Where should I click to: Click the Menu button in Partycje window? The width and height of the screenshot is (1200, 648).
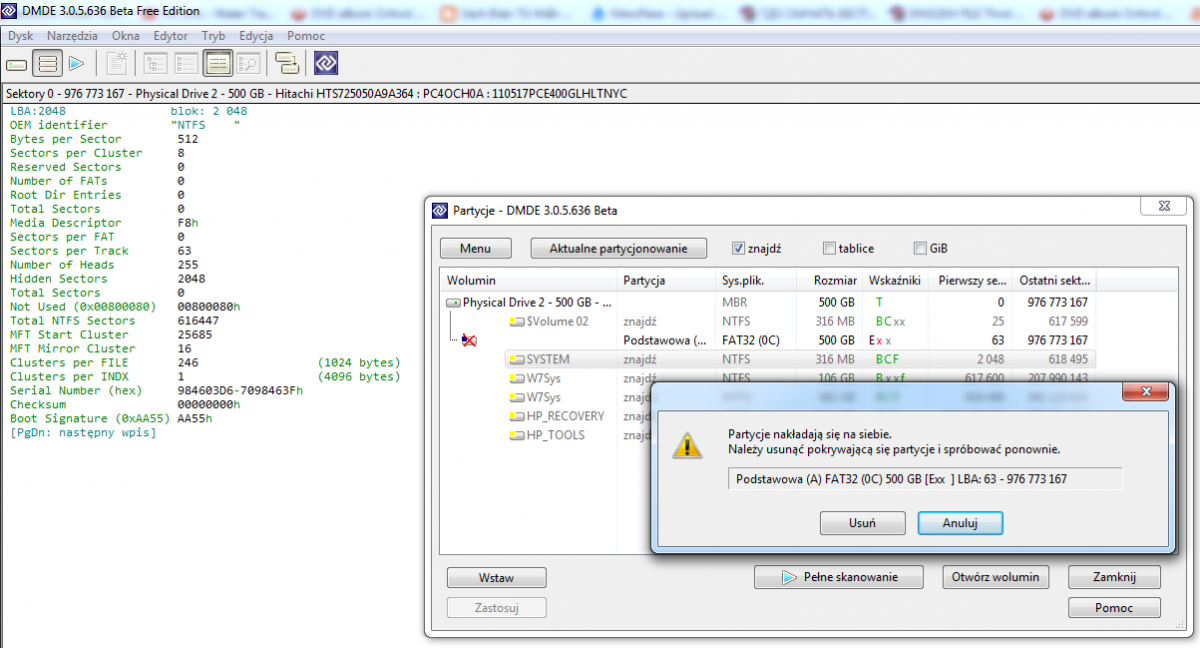tap(475, 248)
